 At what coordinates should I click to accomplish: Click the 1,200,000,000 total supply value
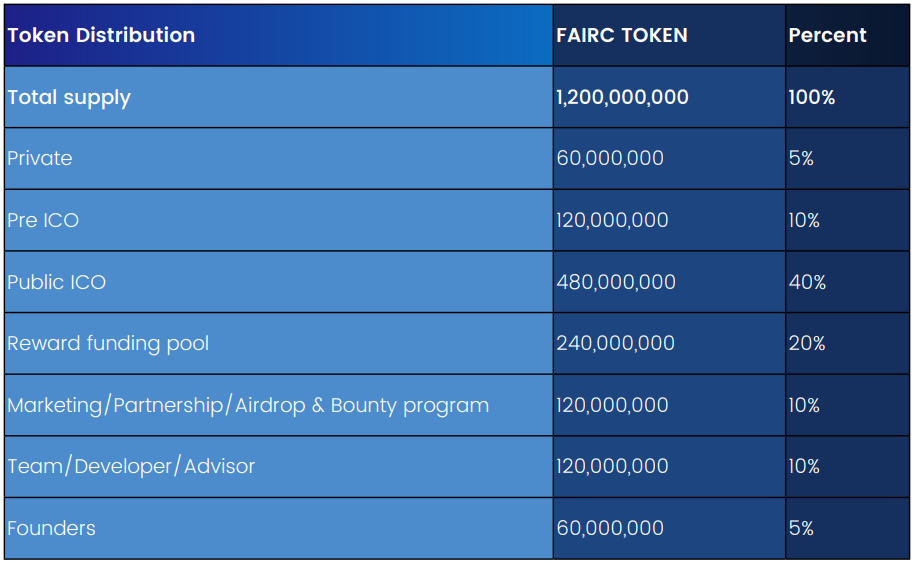(622, 97)
